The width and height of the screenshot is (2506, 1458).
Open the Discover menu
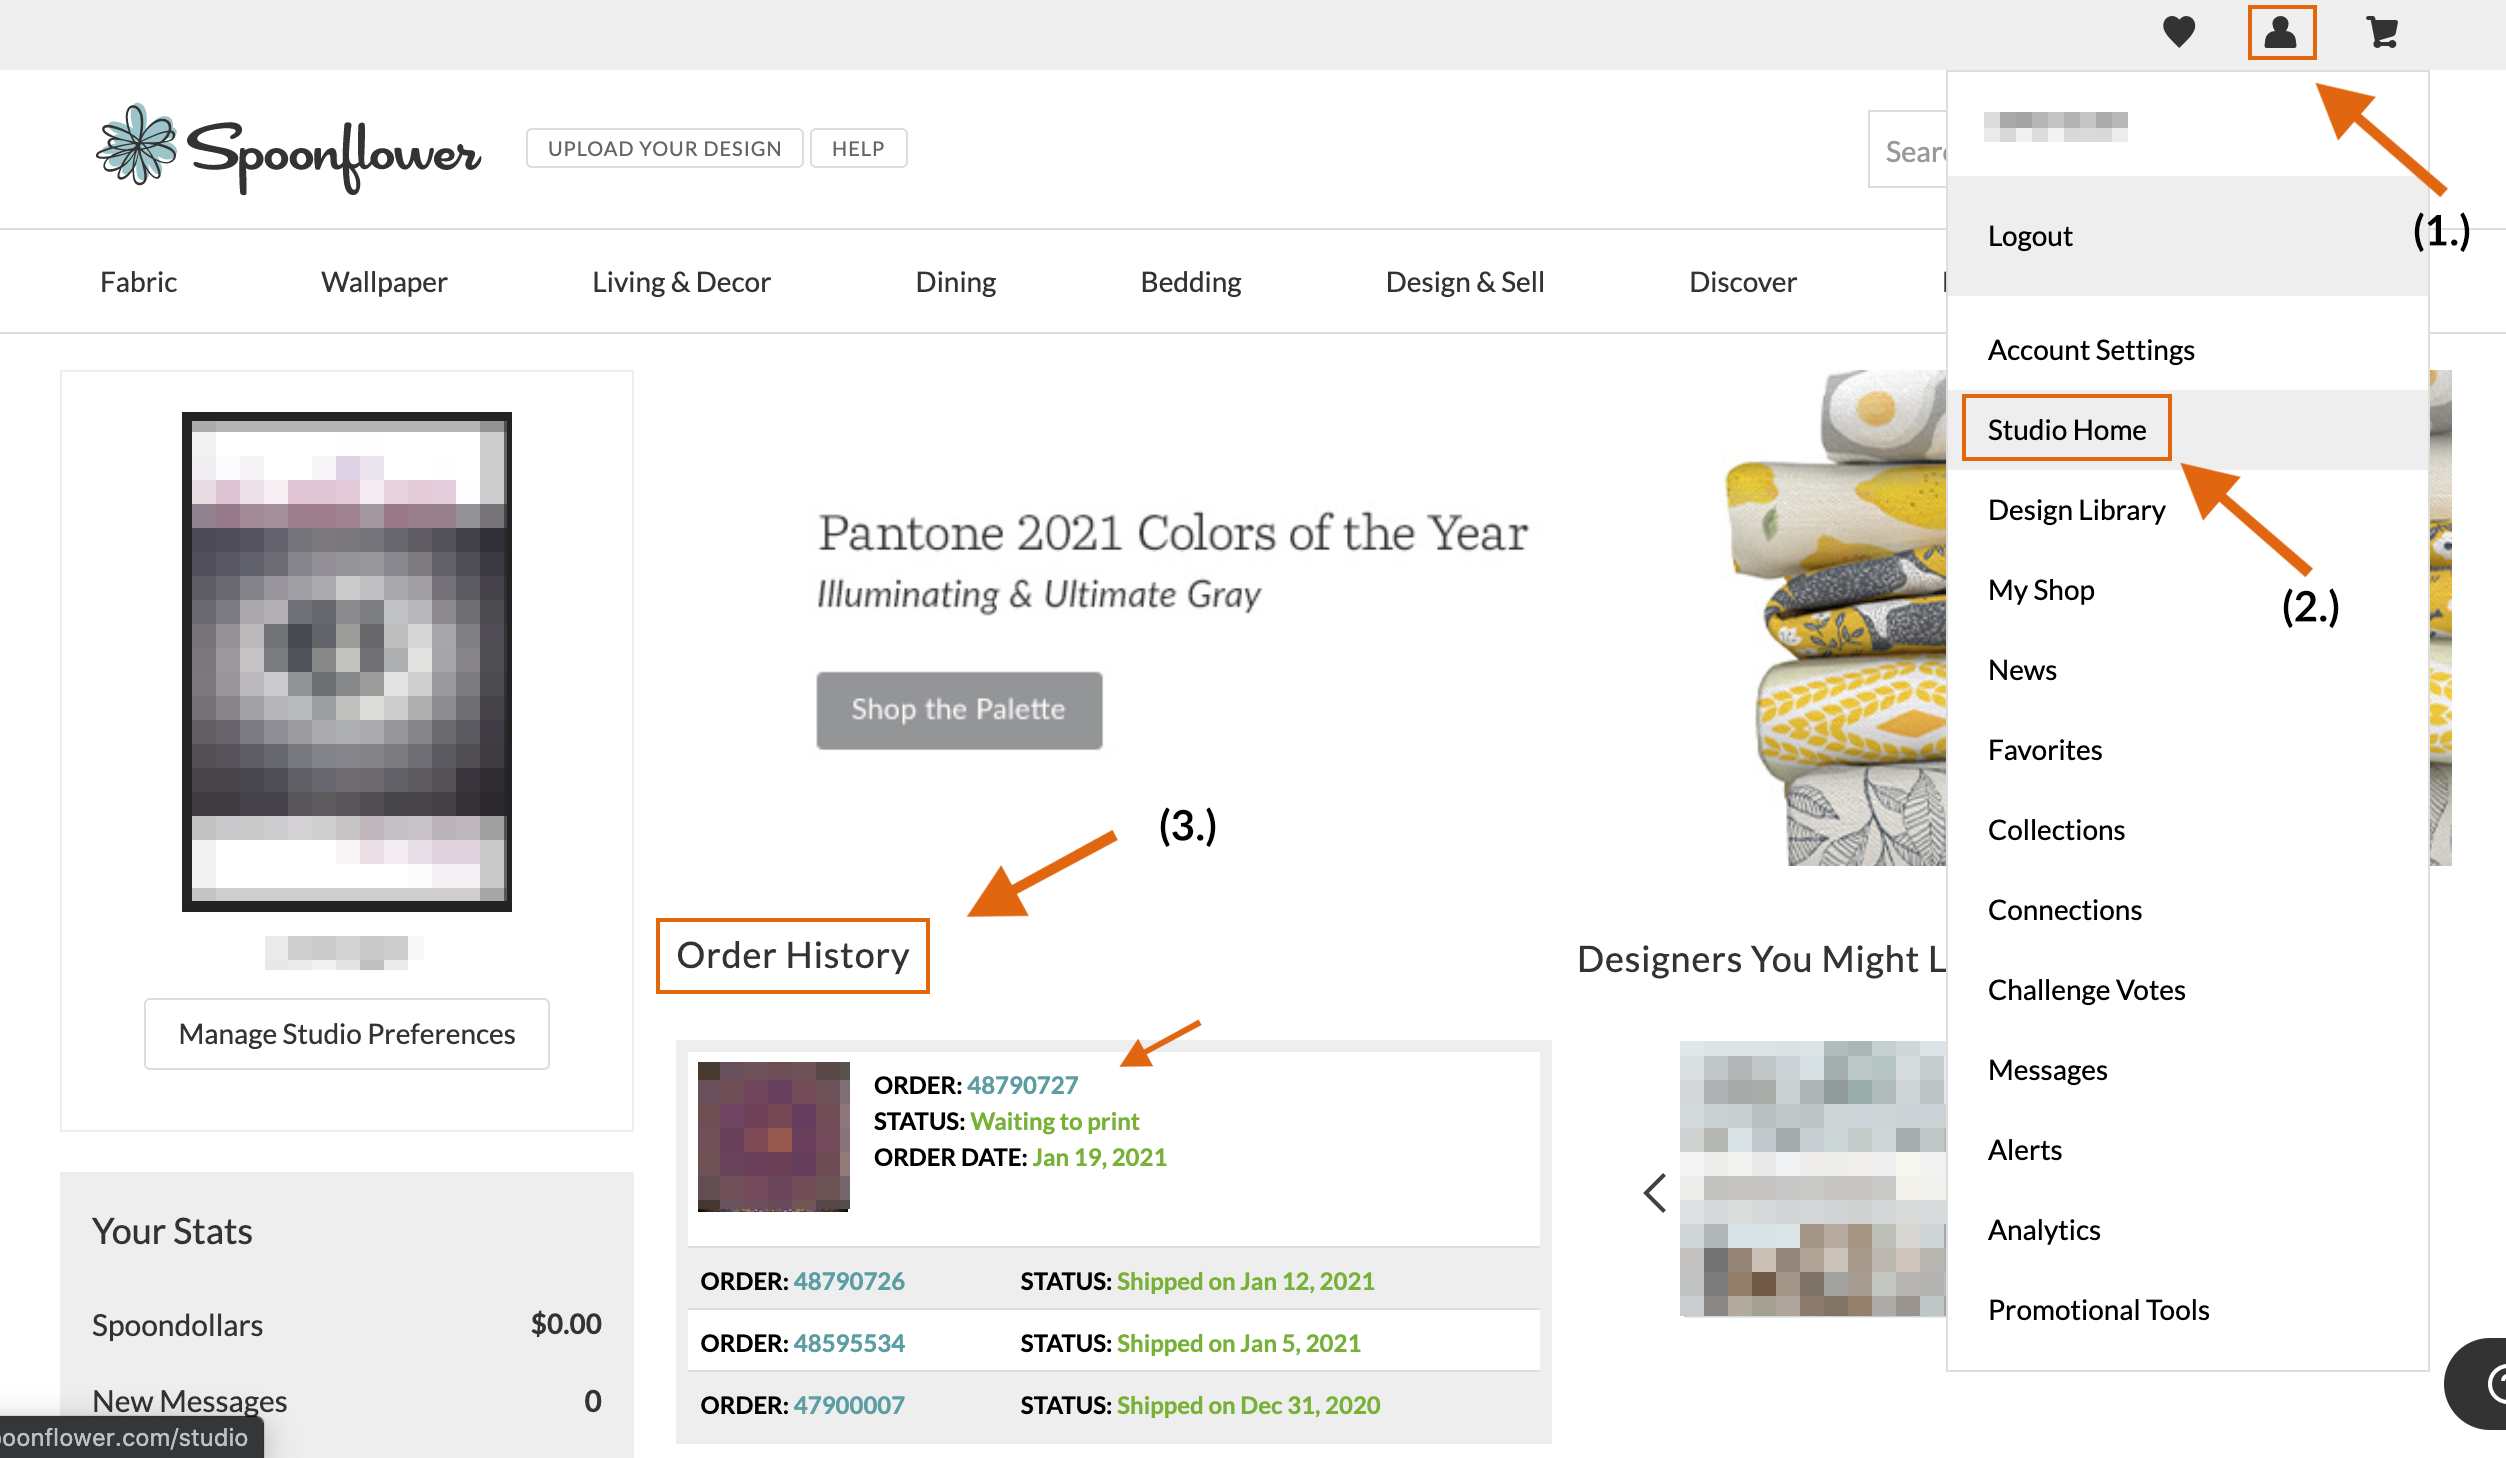pos(1742,282)
